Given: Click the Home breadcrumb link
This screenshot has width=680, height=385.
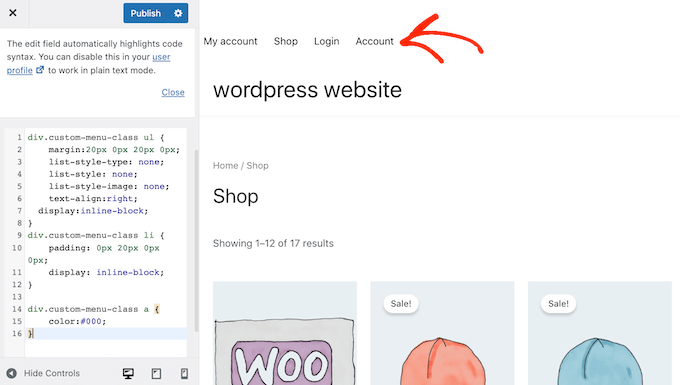Looking at the screenshot, I should (226, 166).
